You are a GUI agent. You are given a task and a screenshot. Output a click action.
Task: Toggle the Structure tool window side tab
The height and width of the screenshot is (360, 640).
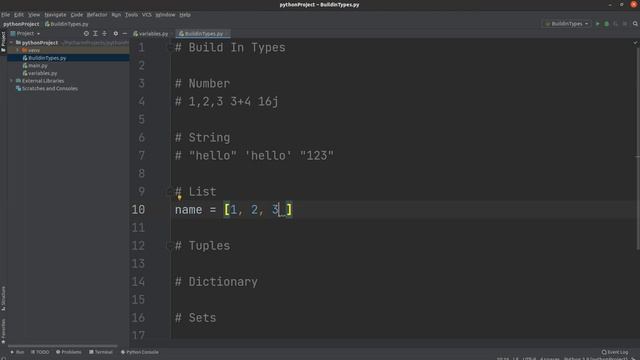coord(3,298)
